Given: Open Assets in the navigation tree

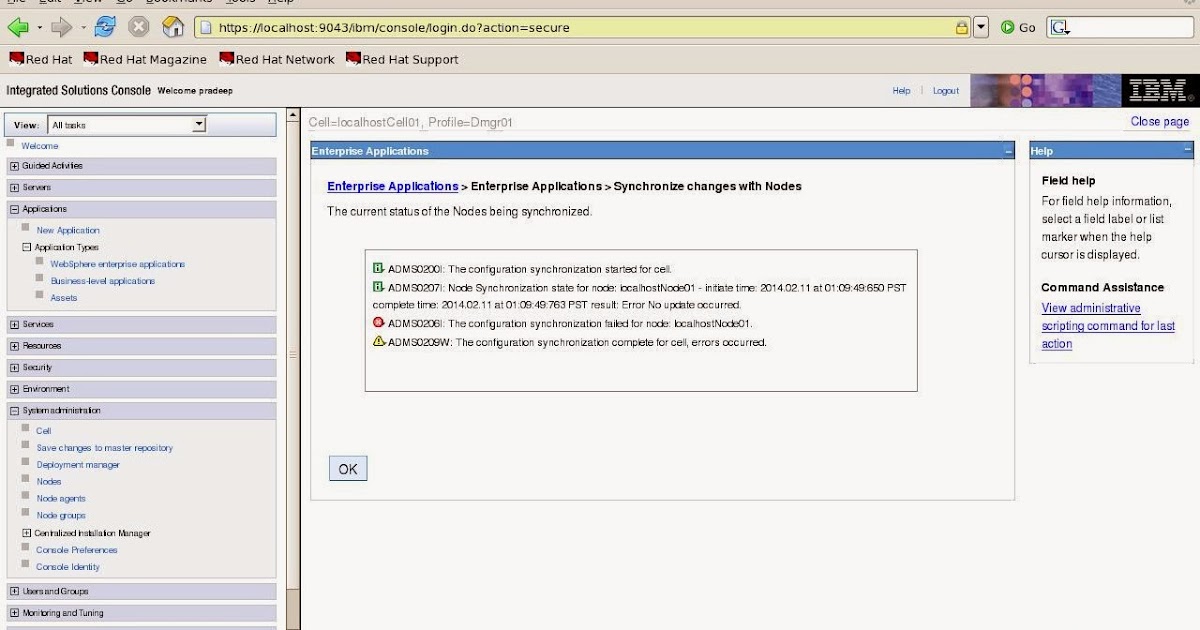Looking at the screenshot, I should [x=64, y=298].
